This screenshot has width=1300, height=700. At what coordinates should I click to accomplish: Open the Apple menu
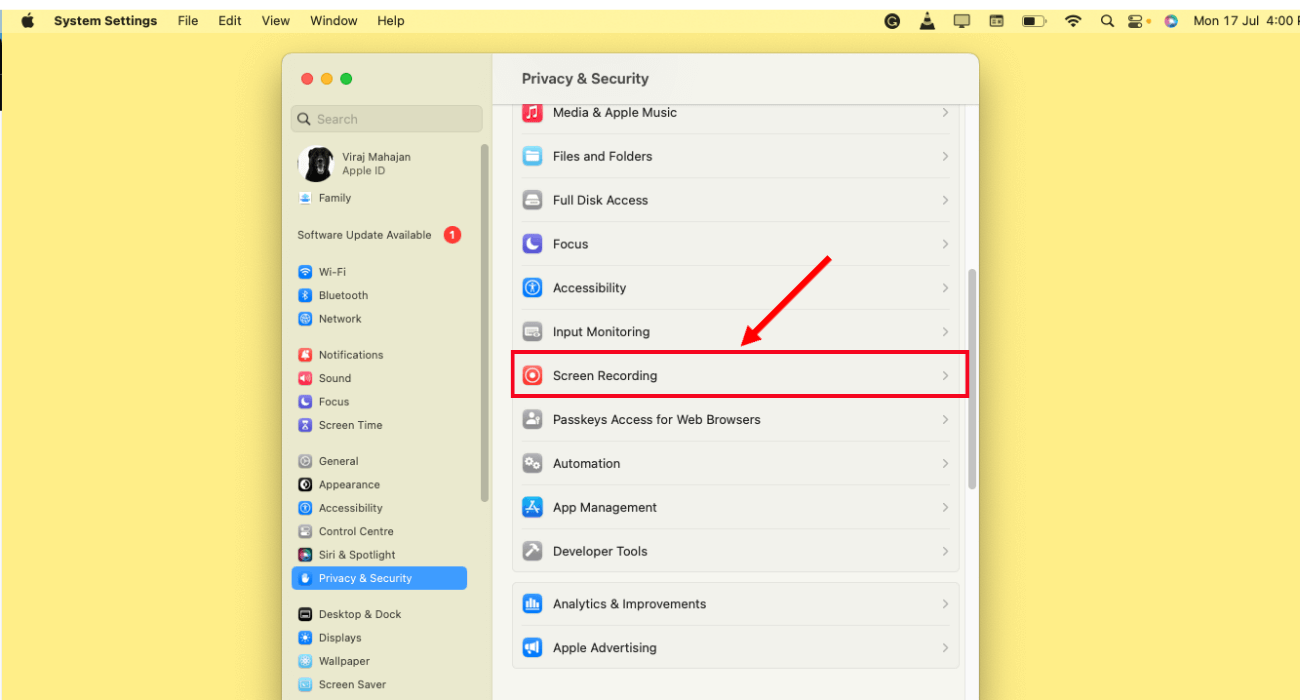click(27, 20)
